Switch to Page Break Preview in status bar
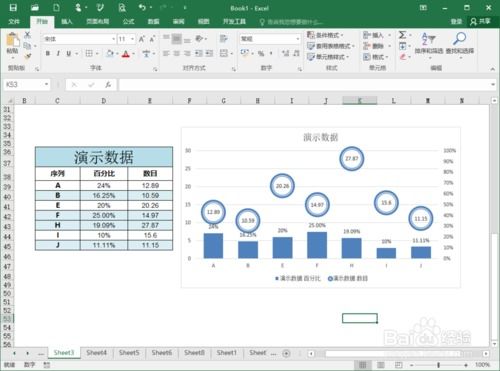This screenshot has height=371, width=500. [398, 365]
